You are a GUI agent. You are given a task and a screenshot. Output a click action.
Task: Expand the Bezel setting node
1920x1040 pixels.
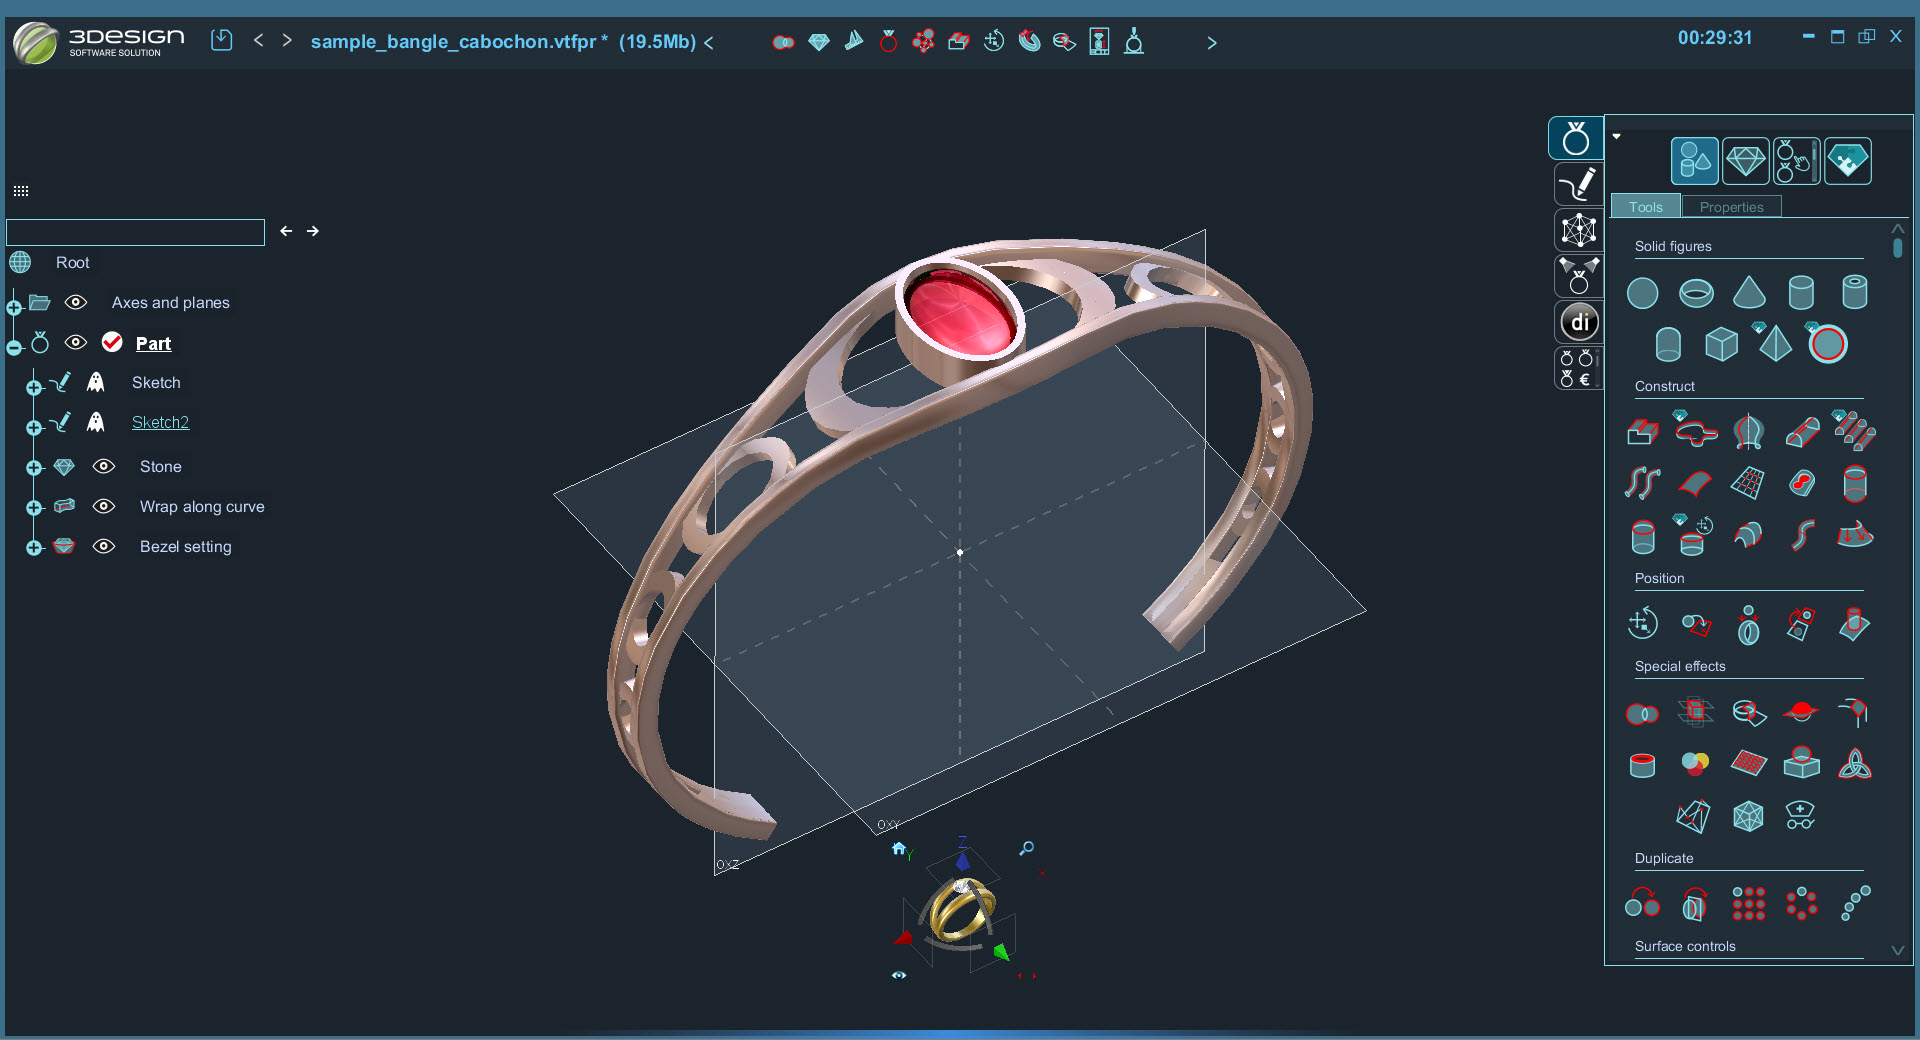[34, 548]
